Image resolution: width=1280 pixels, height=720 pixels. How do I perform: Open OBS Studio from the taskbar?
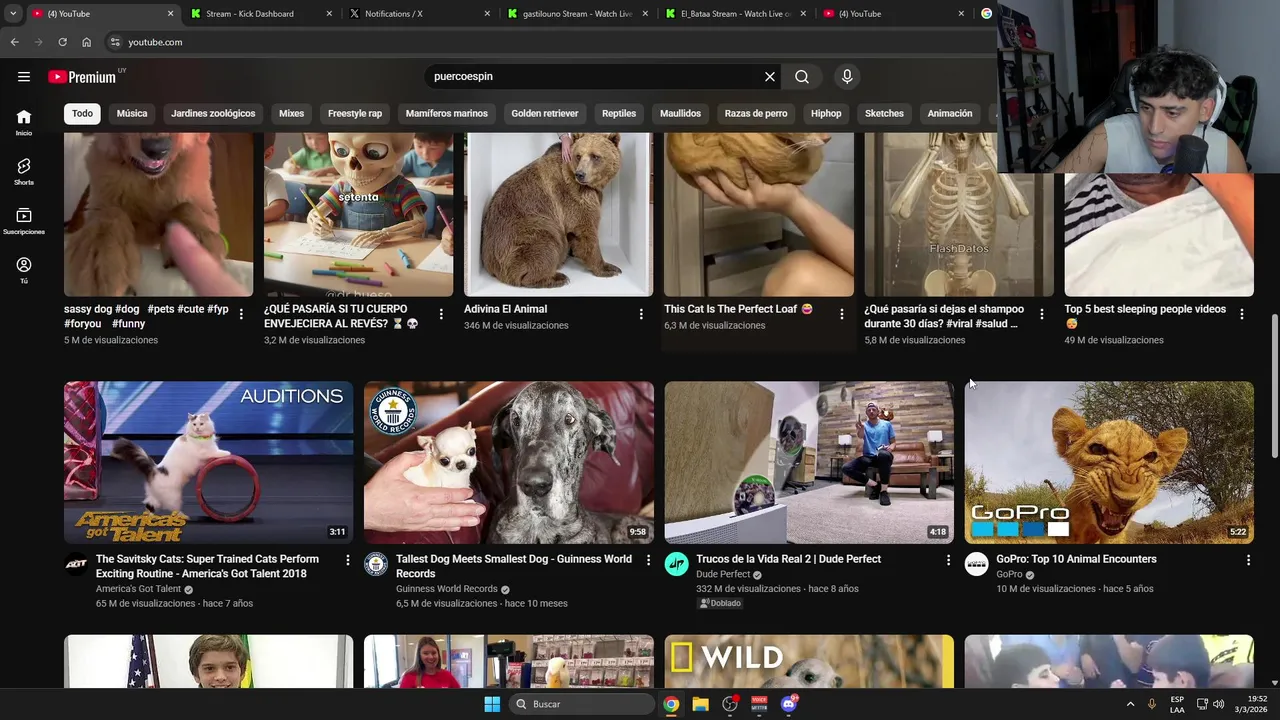click(730, 704)
